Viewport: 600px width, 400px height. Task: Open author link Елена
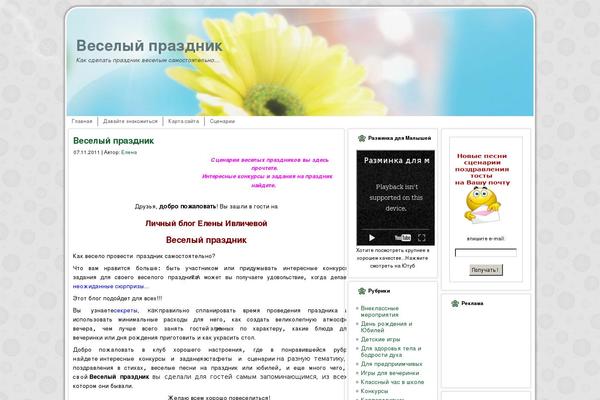[x=129, y=152]
